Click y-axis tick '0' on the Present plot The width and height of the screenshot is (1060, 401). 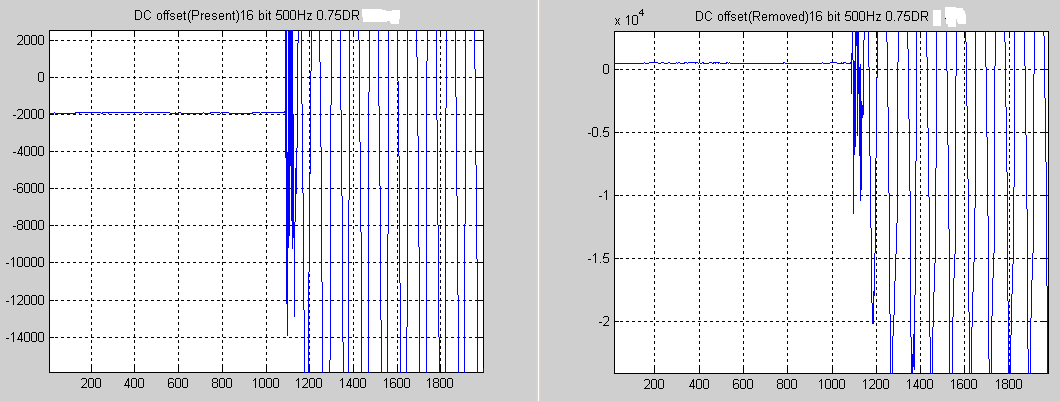coord(41,77)
